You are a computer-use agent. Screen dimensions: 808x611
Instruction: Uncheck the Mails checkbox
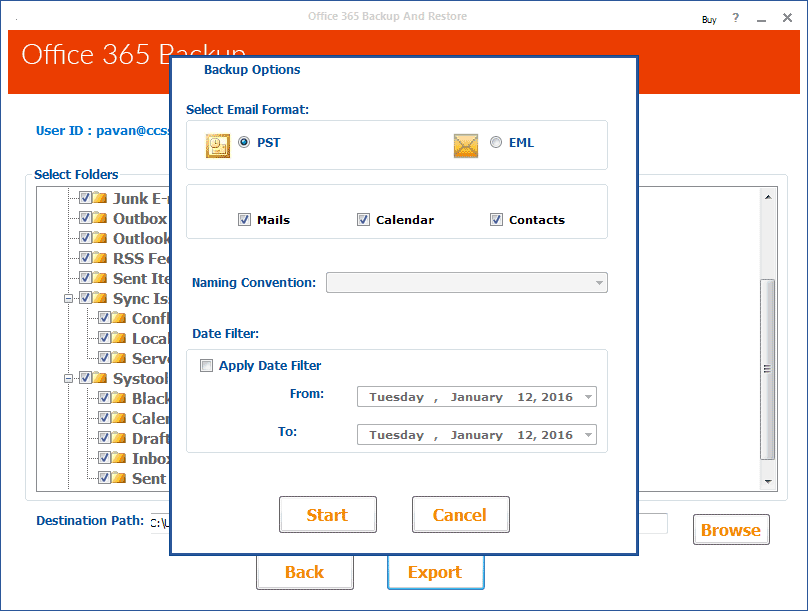point(245,220)
